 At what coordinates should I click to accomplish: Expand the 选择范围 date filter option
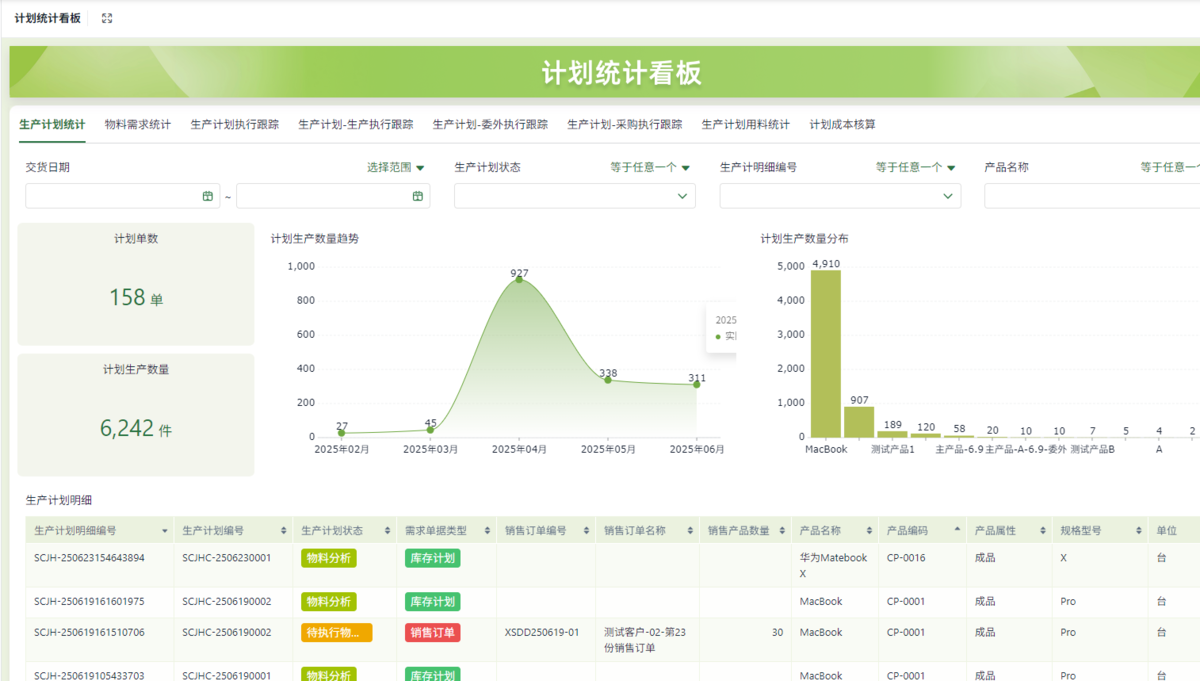[396, 168]
